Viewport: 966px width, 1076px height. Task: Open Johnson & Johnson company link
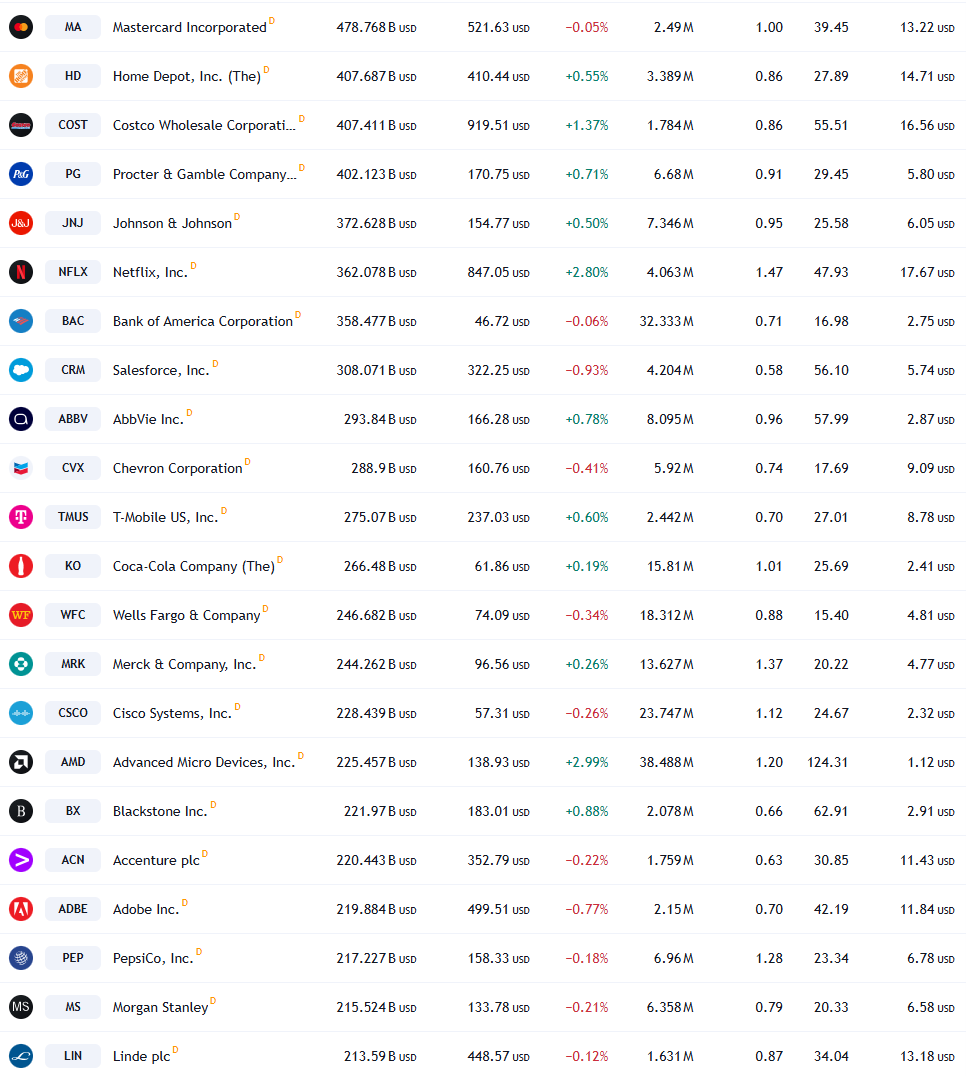point(172,223)
